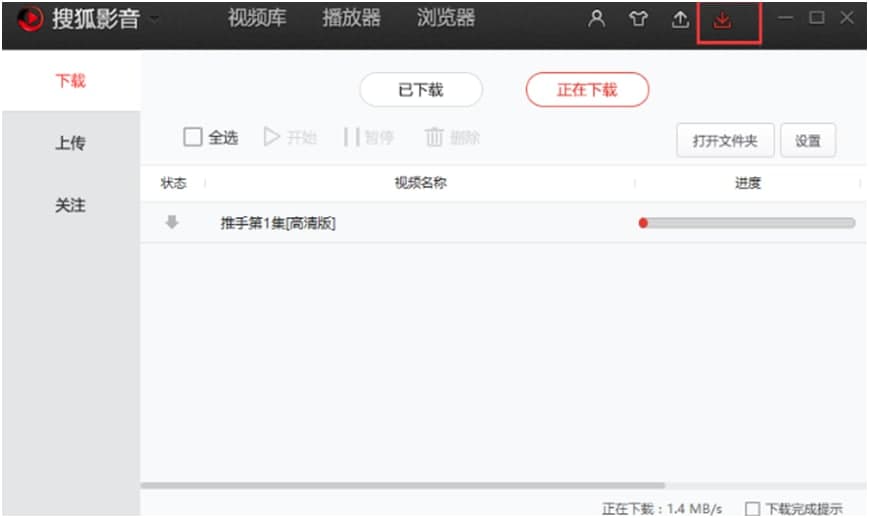The height and width of the screenshot is (518, 869).
Task: Click the upload icon in title bar
Action: [680, 19]
